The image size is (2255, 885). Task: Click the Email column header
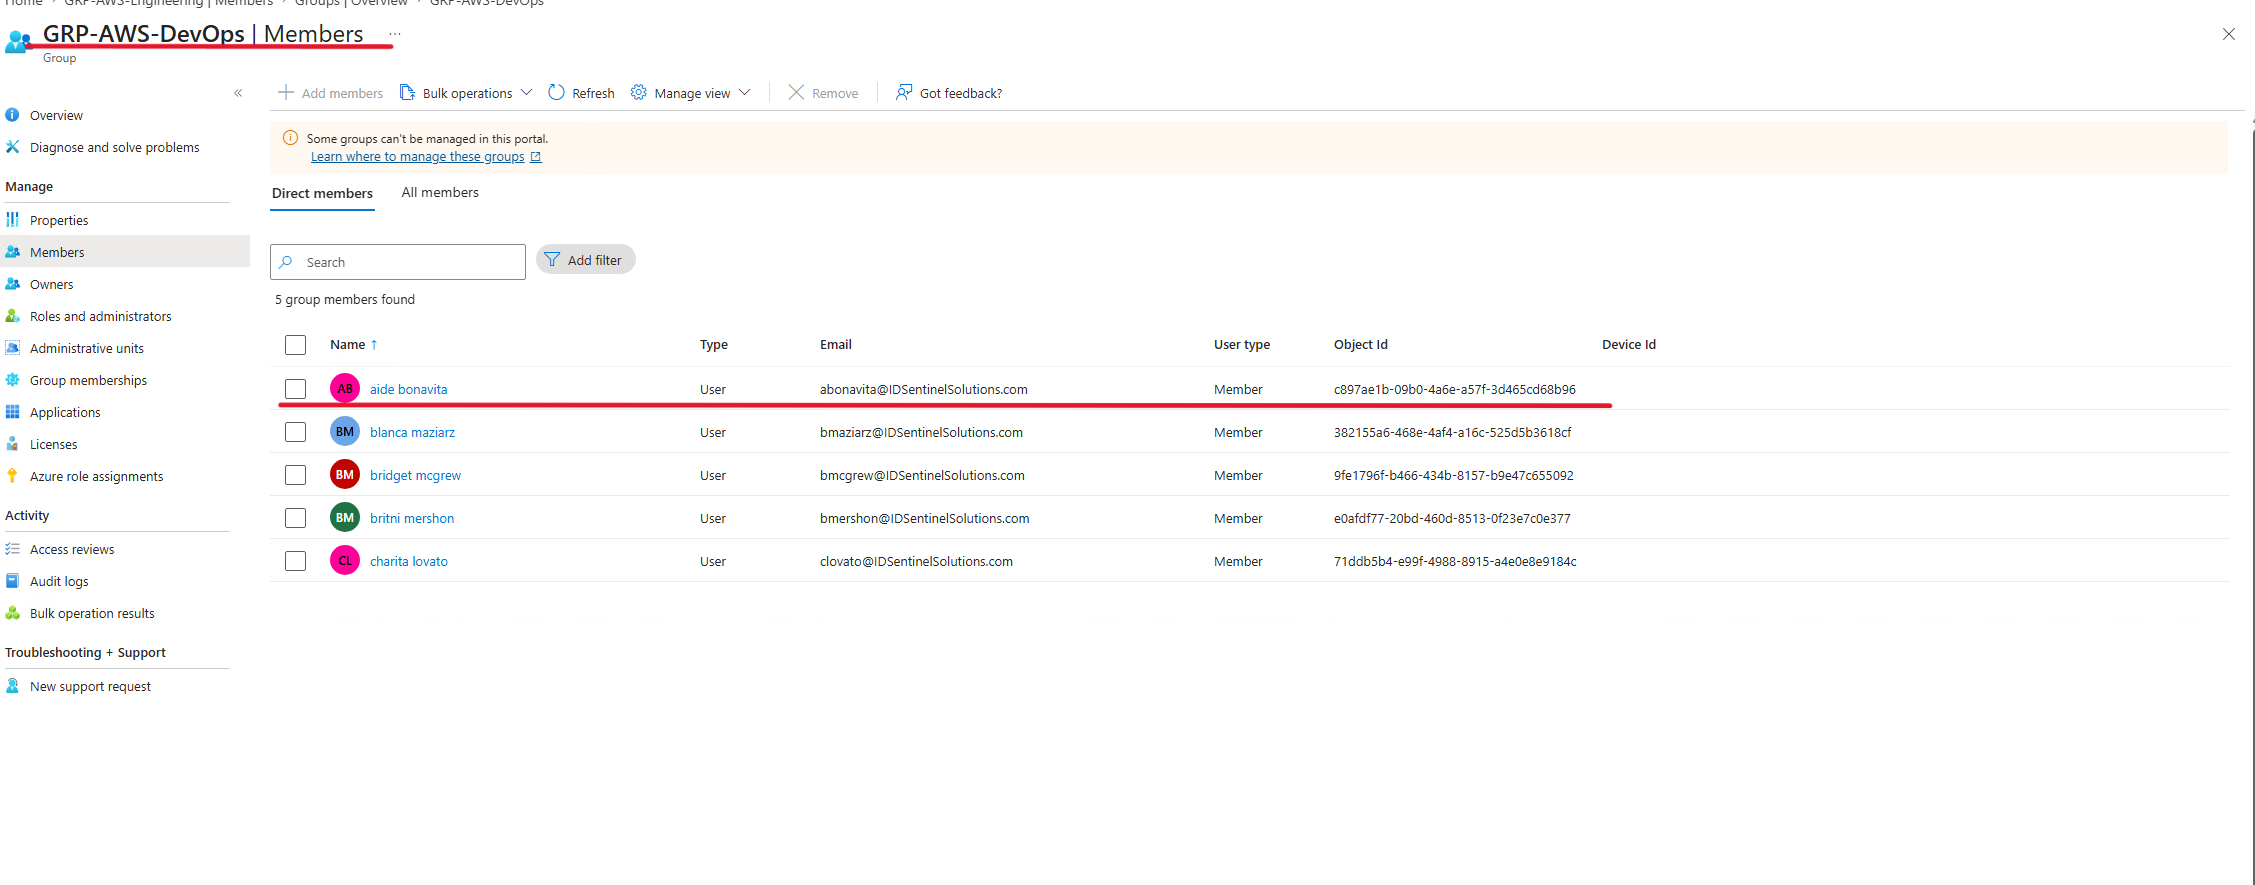(836, 344)
